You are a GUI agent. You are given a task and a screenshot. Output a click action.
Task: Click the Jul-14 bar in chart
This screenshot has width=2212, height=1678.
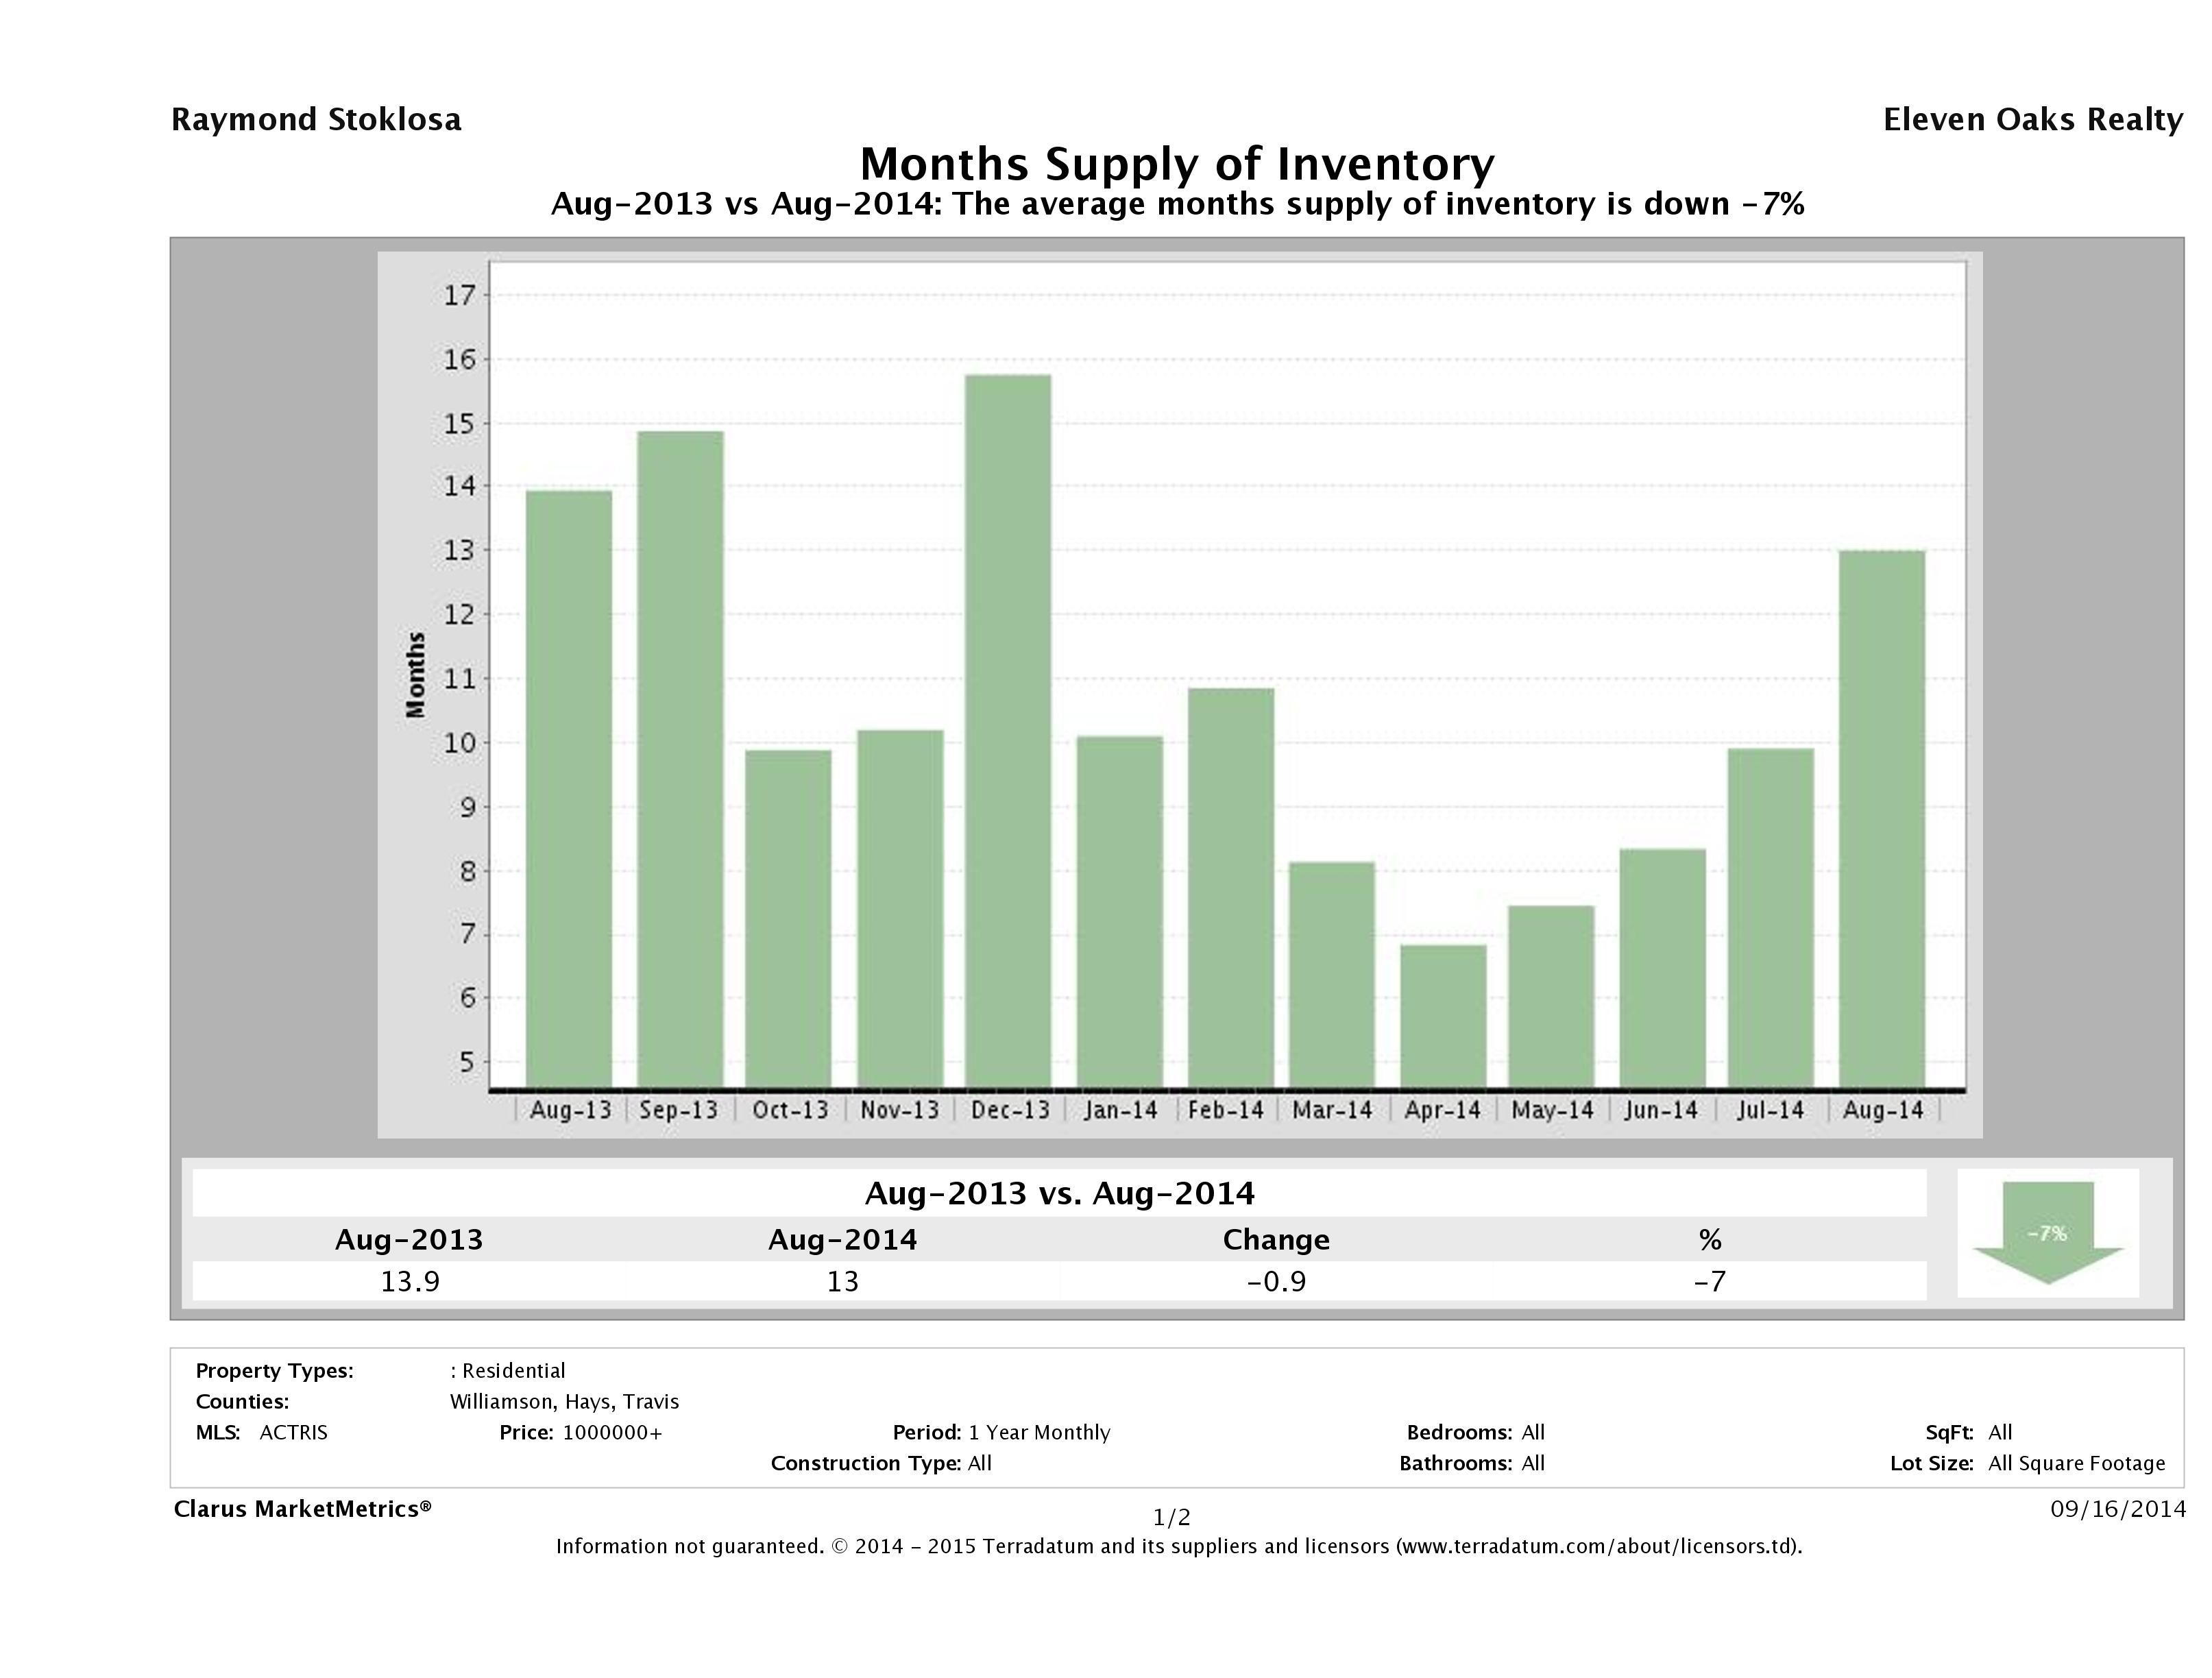[1770, 917]
